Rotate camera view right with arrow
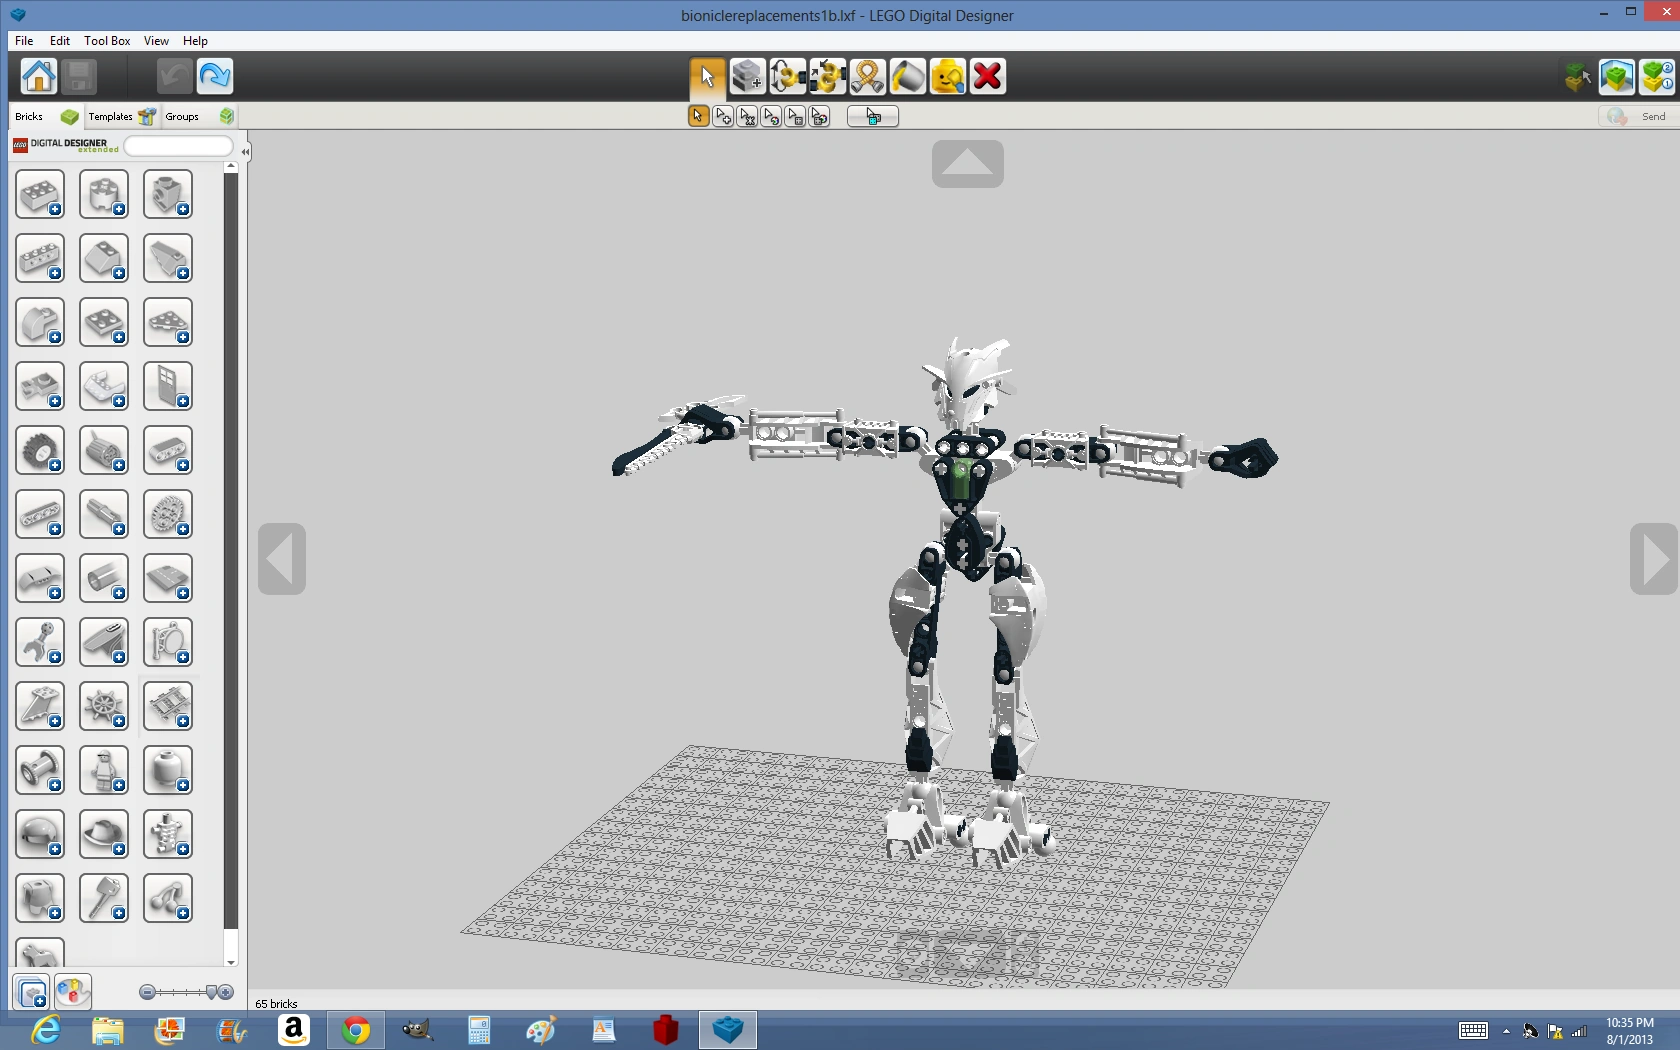The height and width of the screenshot is (1050, 1680). (x=1653, y=559)
